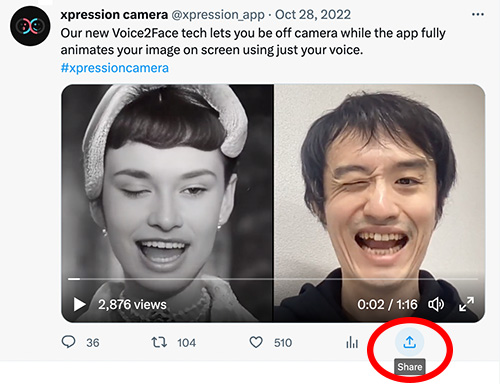Click the 510 likes count
The width and height of the screenshot is (500, 384).
click(x=283, y=343)
